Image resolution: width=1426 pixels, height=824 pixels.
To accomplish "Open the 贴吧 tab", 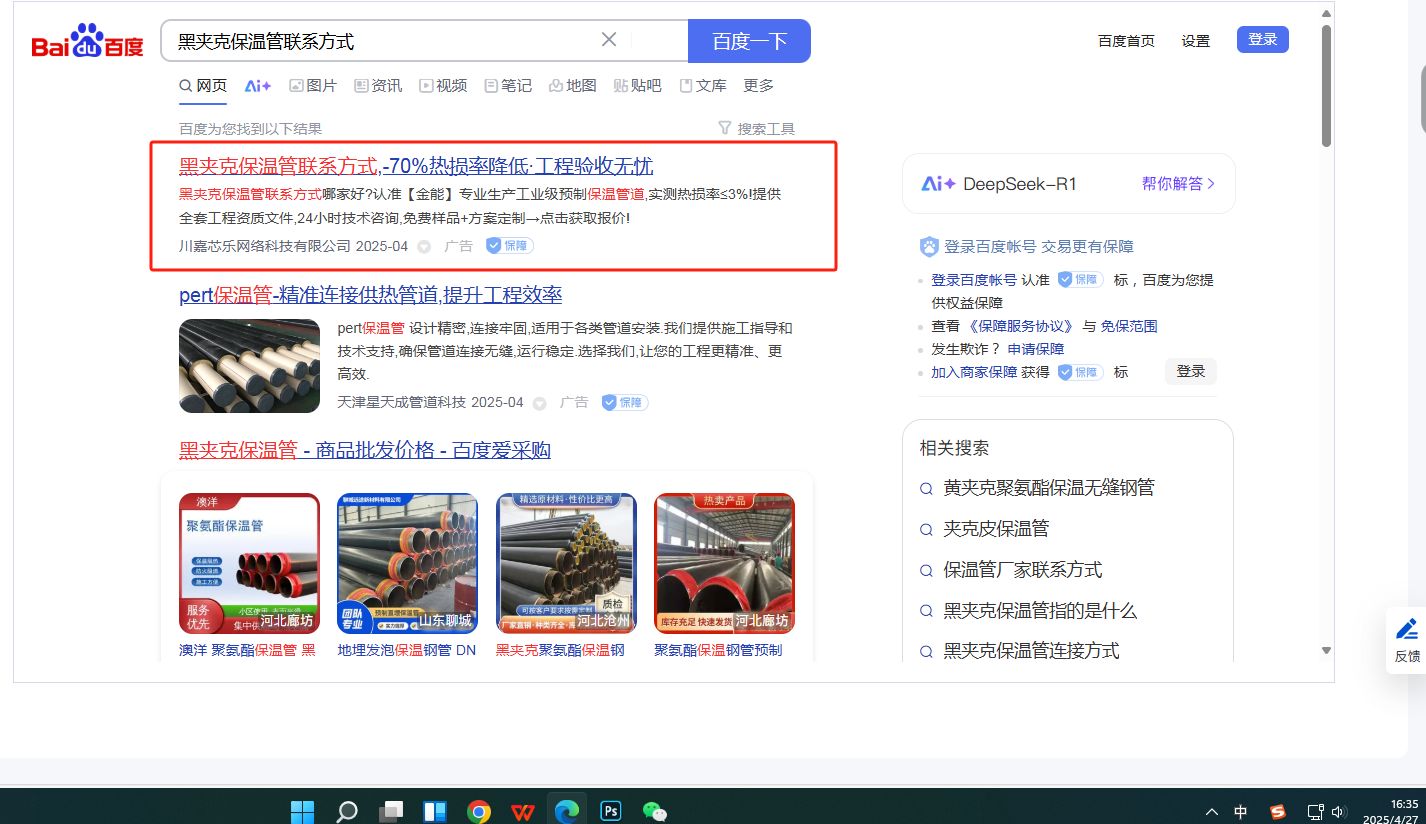I will coord(638,86).
